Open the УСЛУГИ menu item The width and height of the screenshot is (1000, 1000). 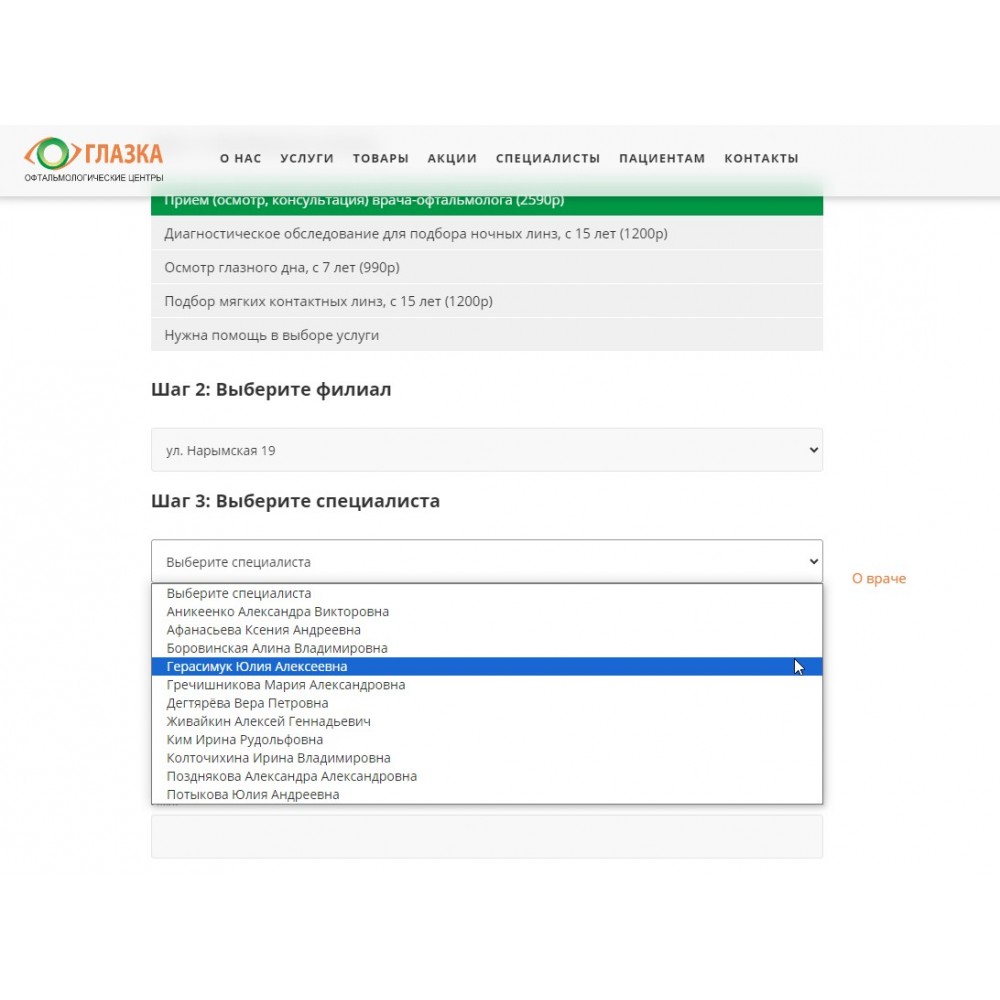[307, 158]
